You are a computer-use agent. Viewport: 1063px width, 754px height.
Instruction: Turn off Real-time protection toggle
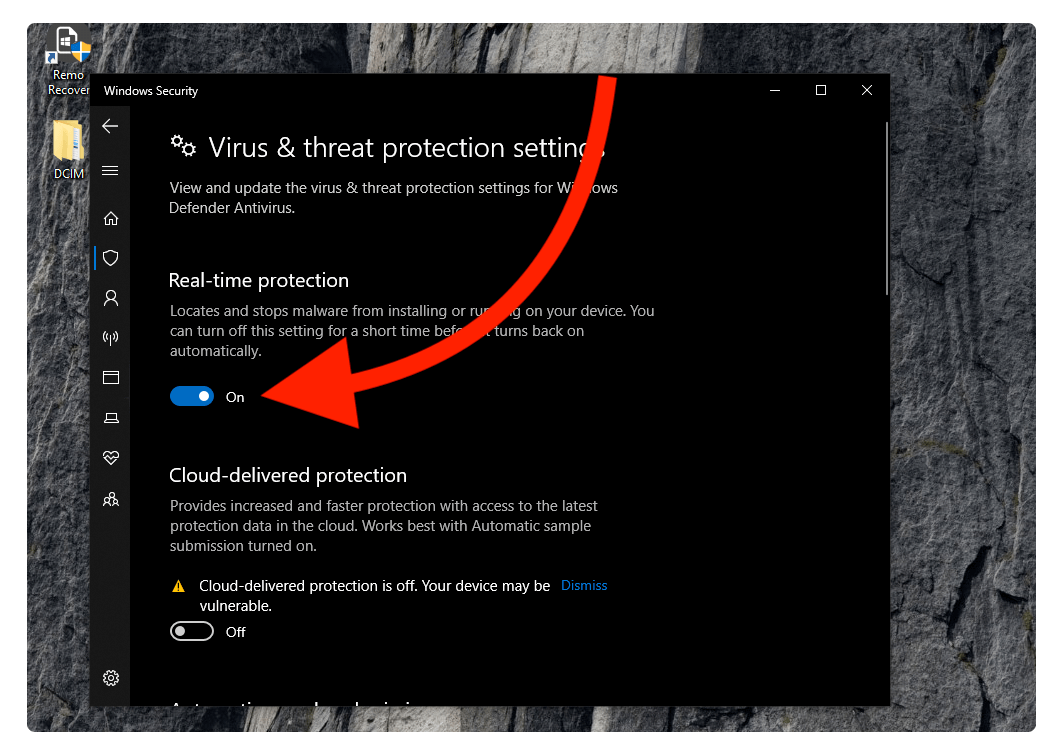pos(192,396)
